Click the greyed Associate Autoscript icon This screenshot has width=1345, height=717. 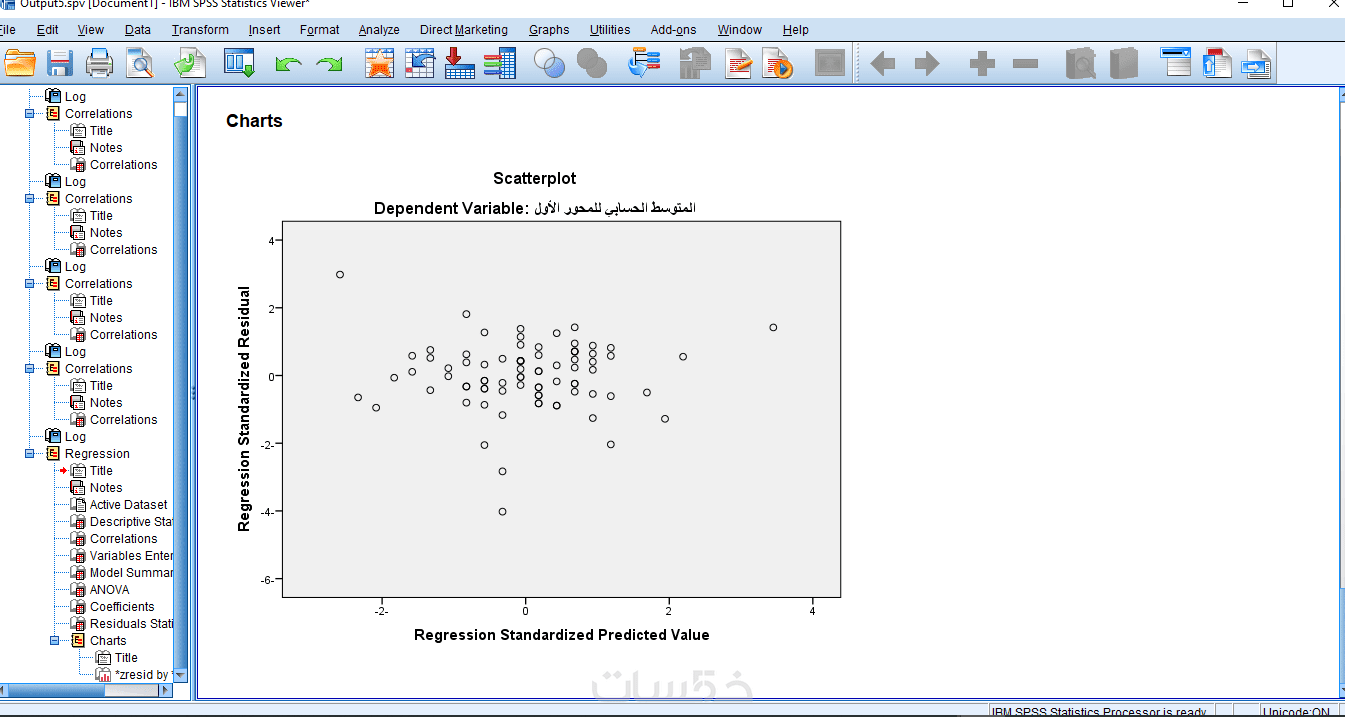coord(694,65)
